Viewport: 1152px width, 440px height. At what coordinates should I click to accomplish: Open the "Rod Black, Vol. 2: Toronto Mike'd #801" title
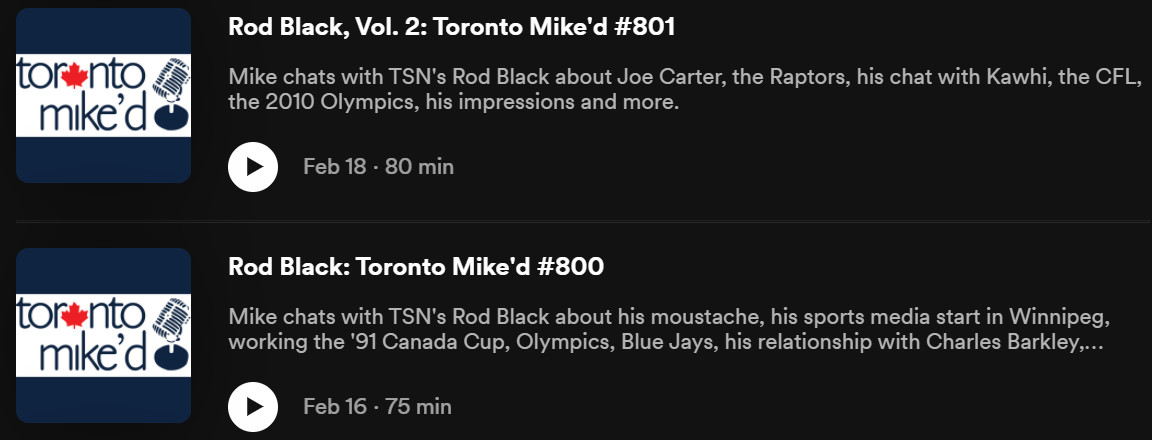pyautogui.click(x=452, y=27)
